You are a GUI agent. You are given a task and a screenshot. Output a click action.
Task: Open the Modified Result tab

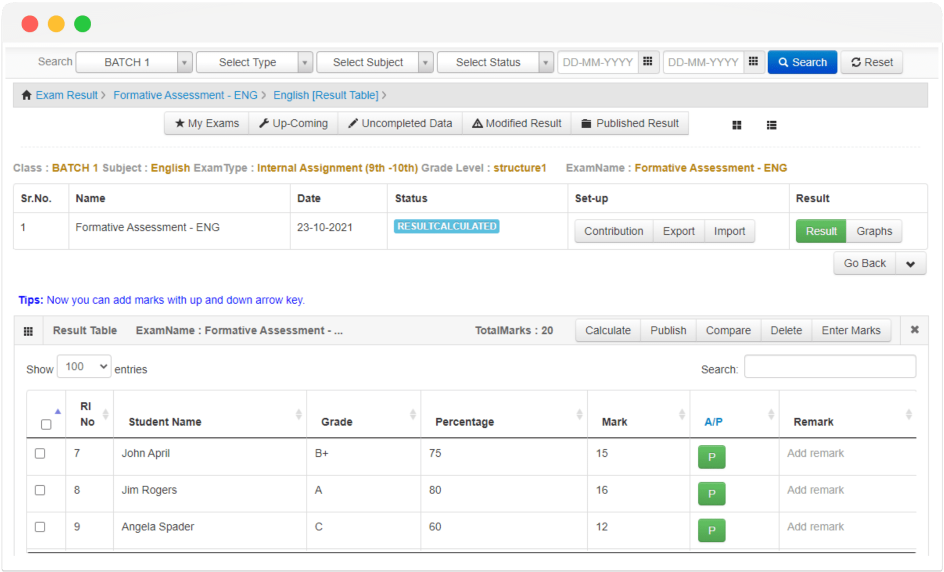tap(517, 123)
